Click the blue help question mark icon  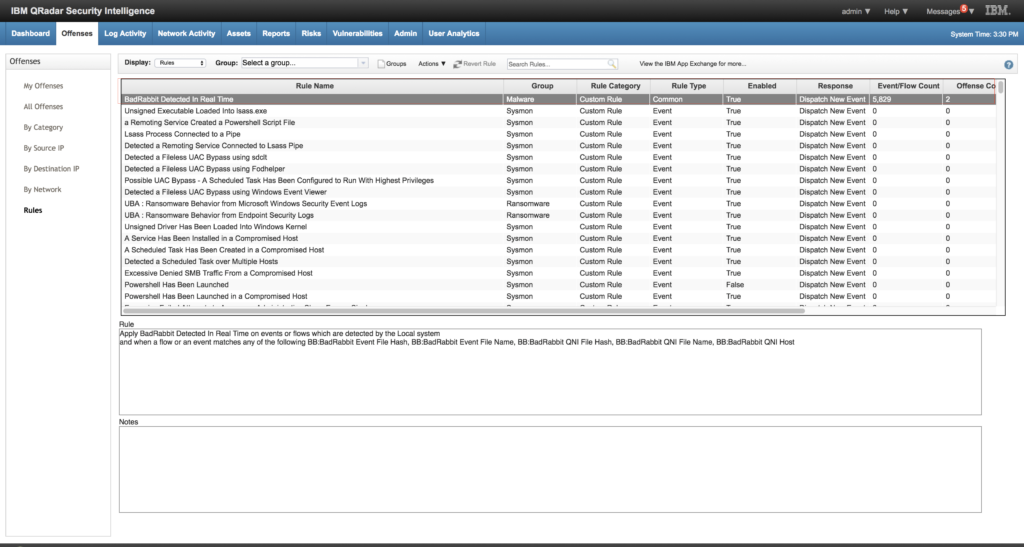tap(1008, 65)
